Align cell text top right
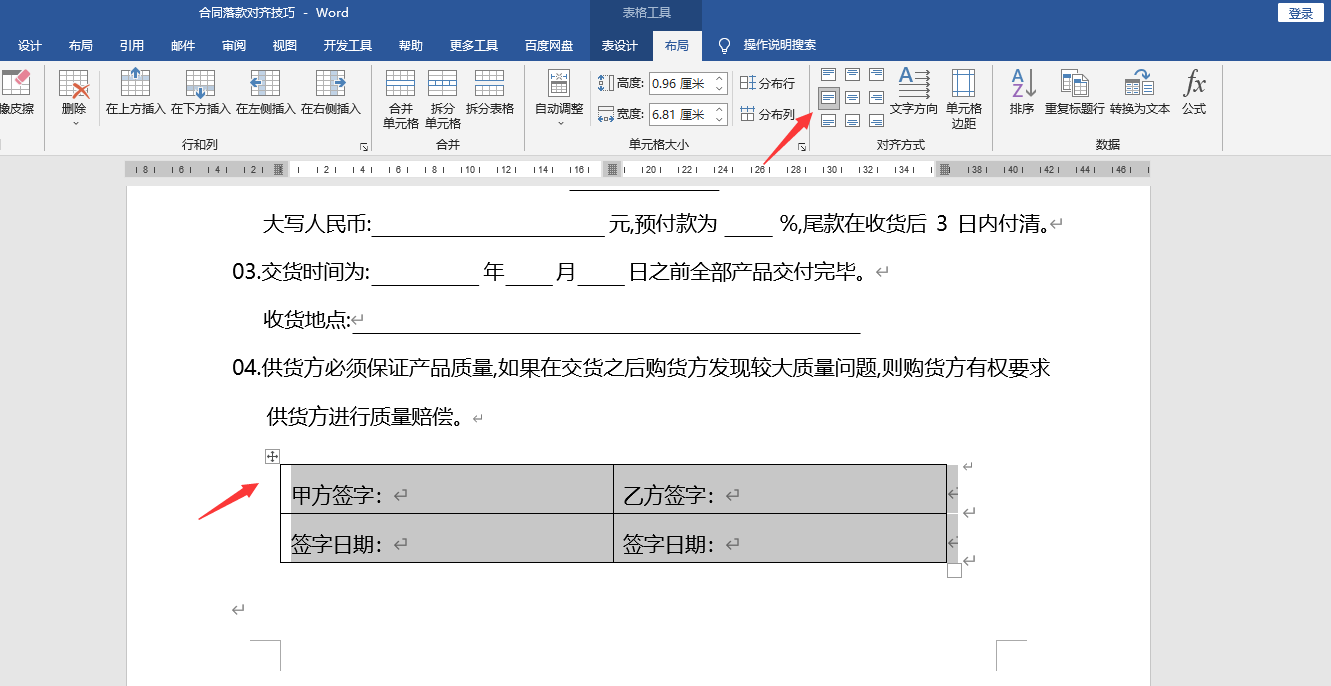Image resolution: width=1331 pixels, height=686 pixels. tap(876, 75)
